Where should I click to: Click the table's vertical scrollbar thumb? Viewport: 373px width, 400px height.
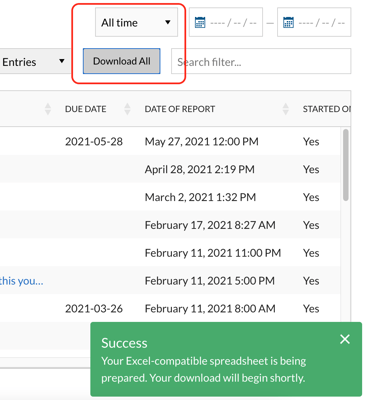coord(346,165)
